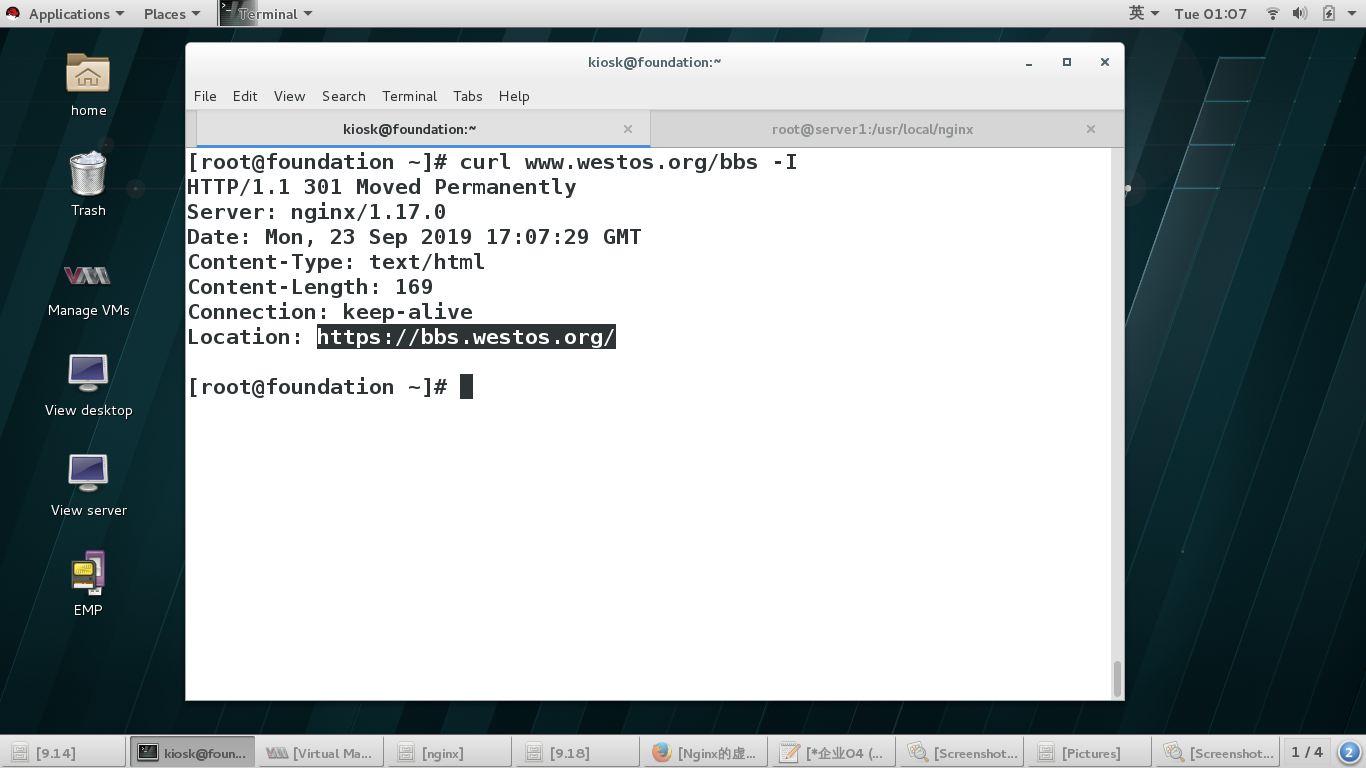Open the View menu

289,96
